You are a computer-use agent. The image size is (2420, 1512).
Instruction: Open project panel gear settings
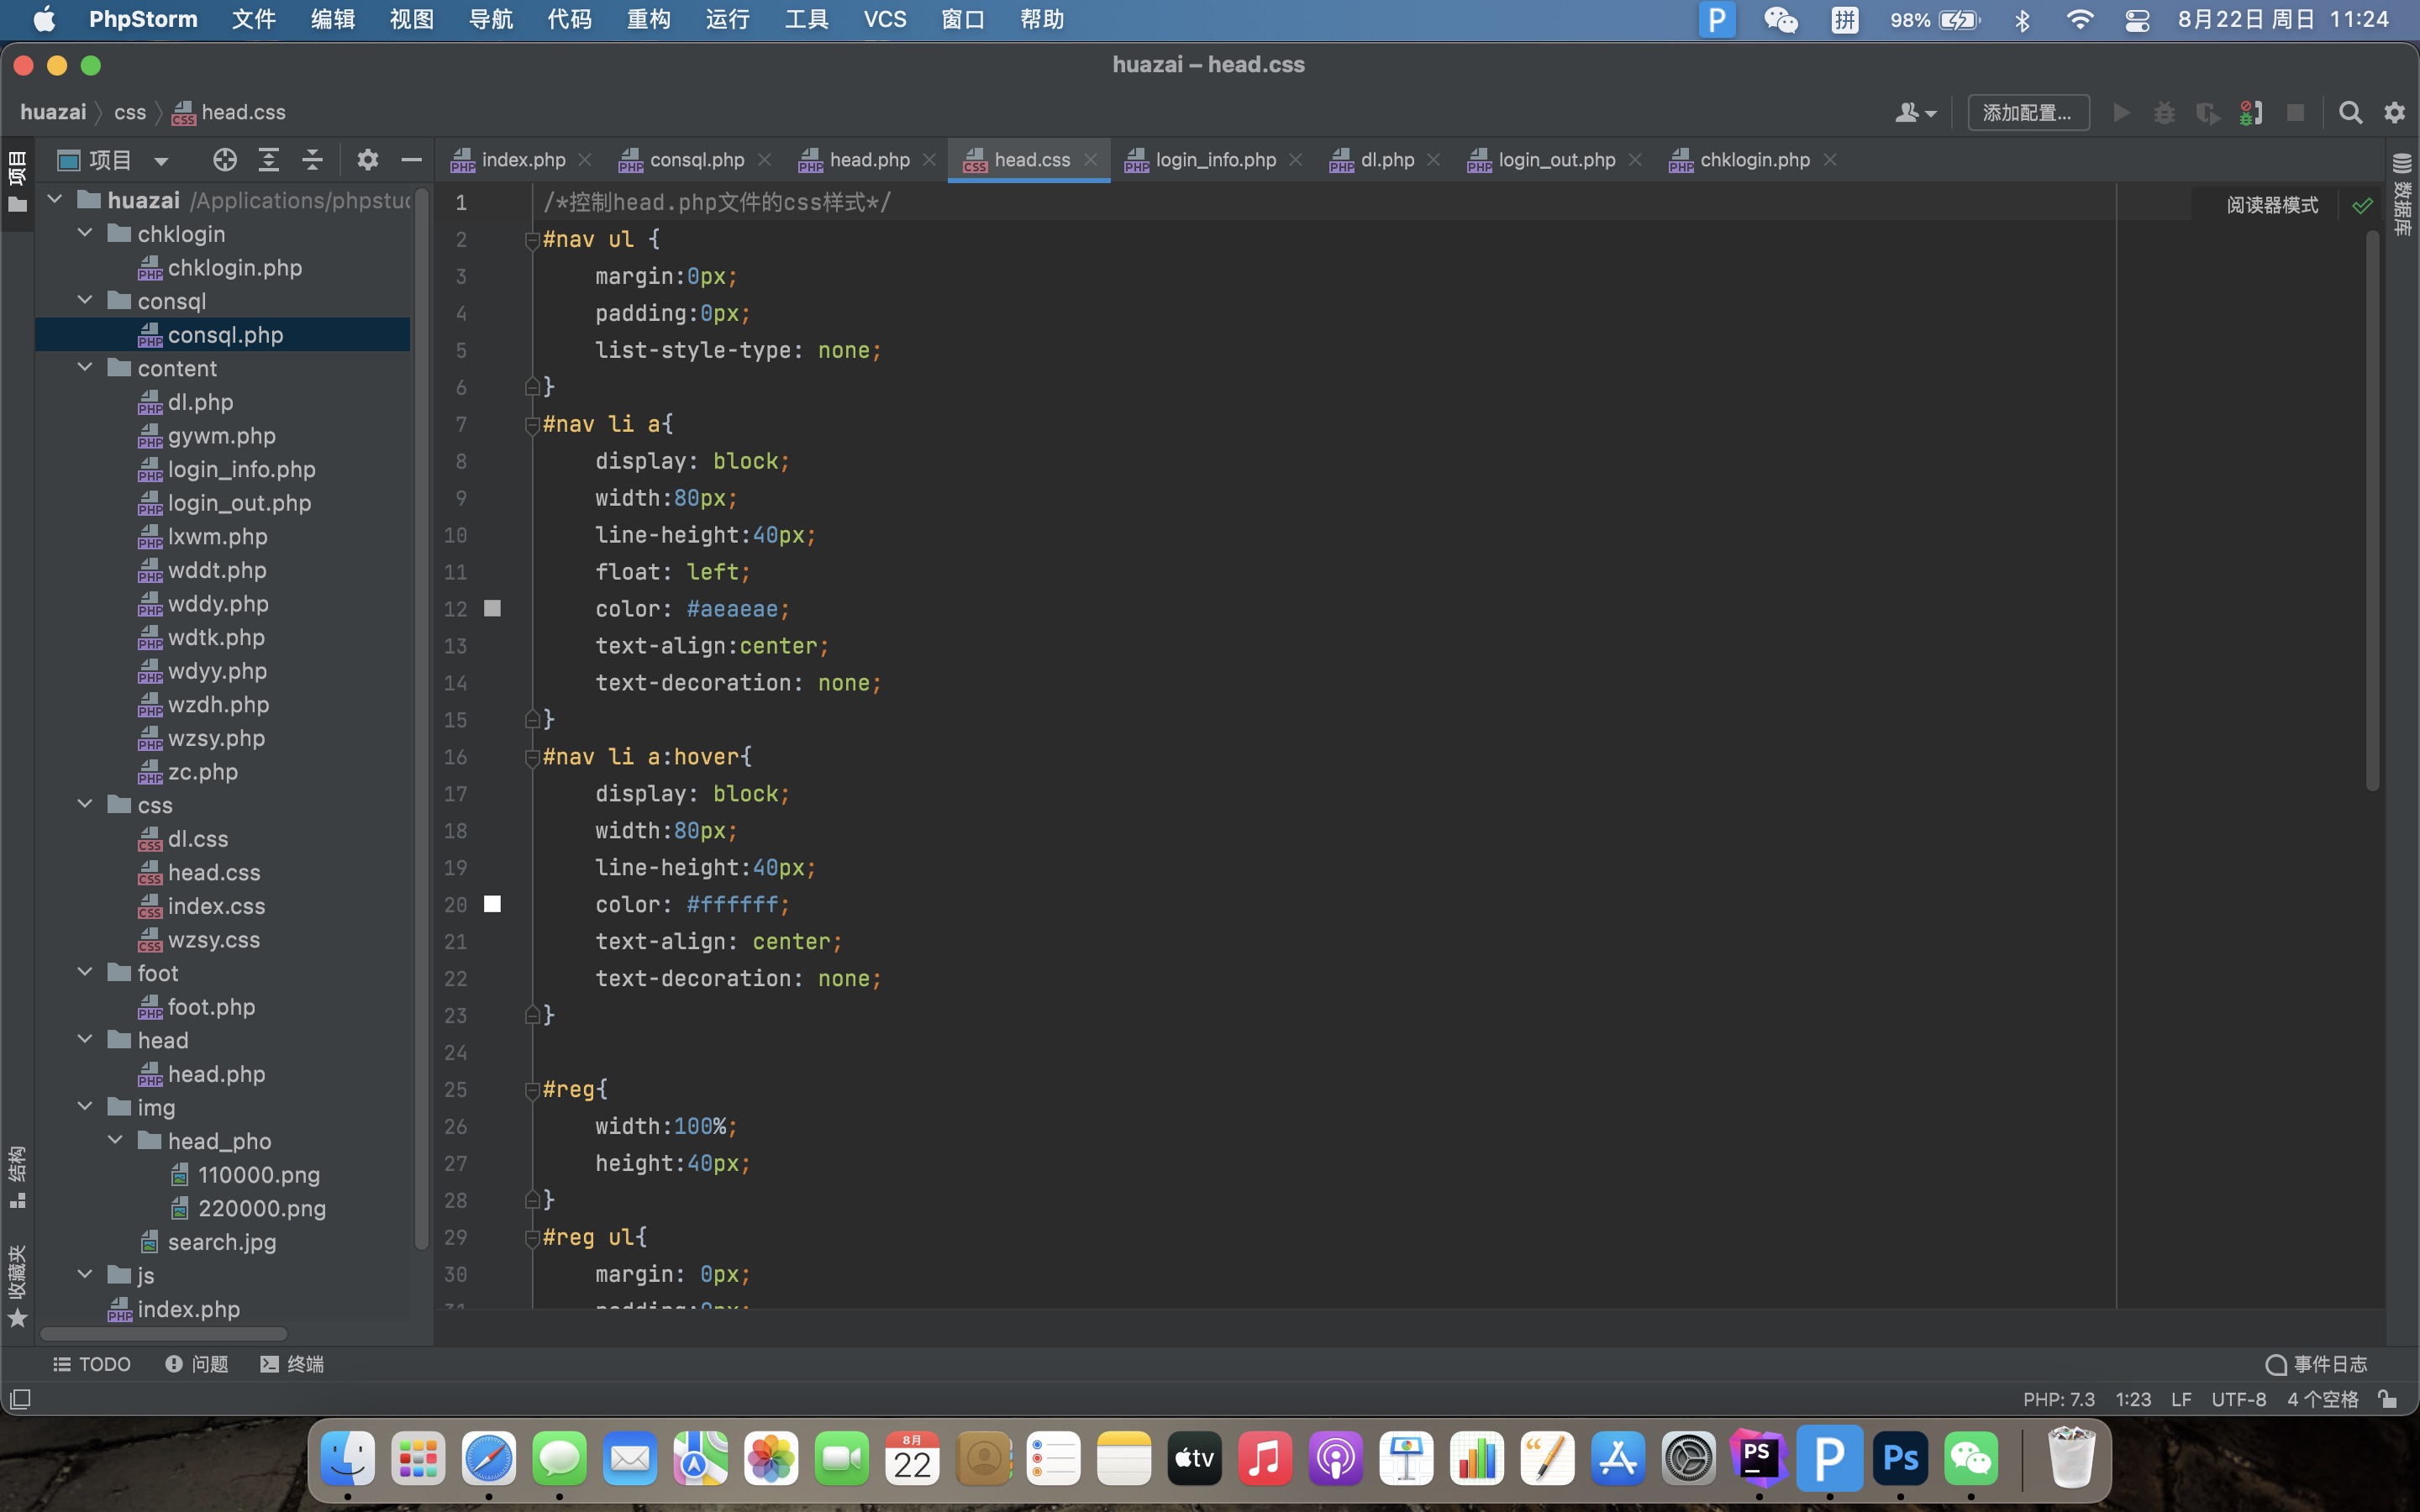point(367,160)
